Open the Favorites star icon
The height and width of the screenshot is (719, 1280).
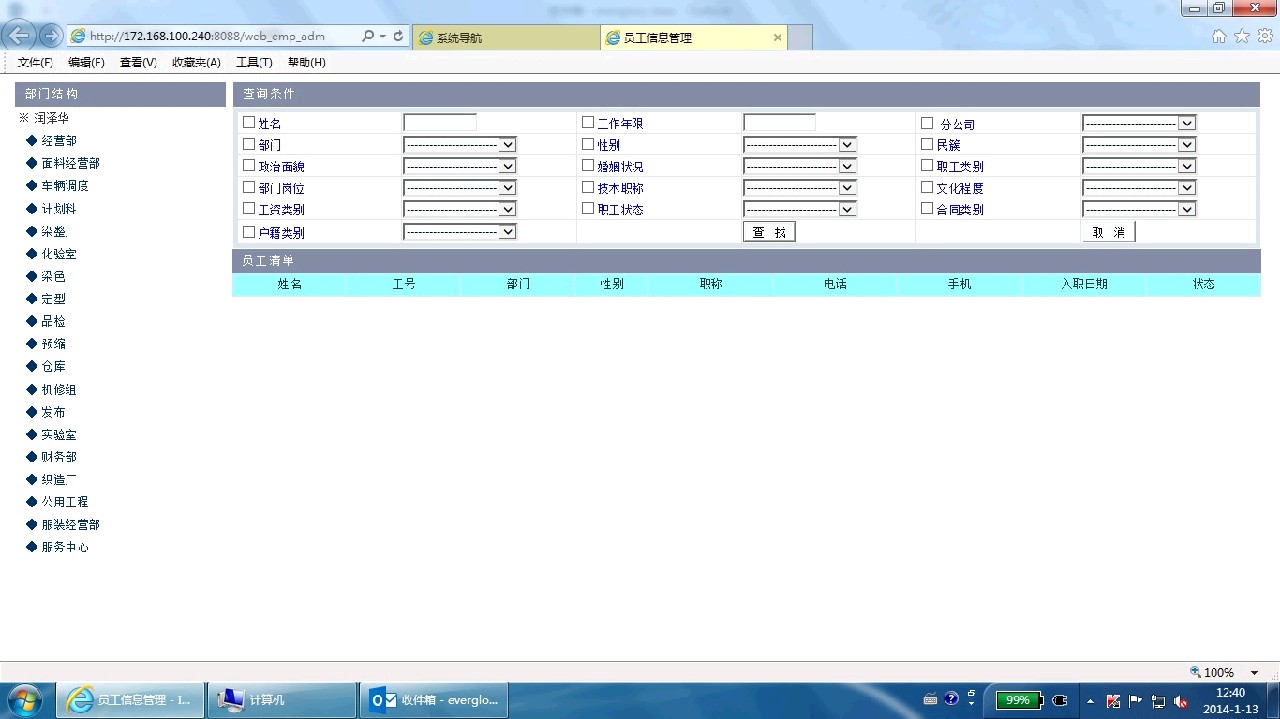(1242, 36)
